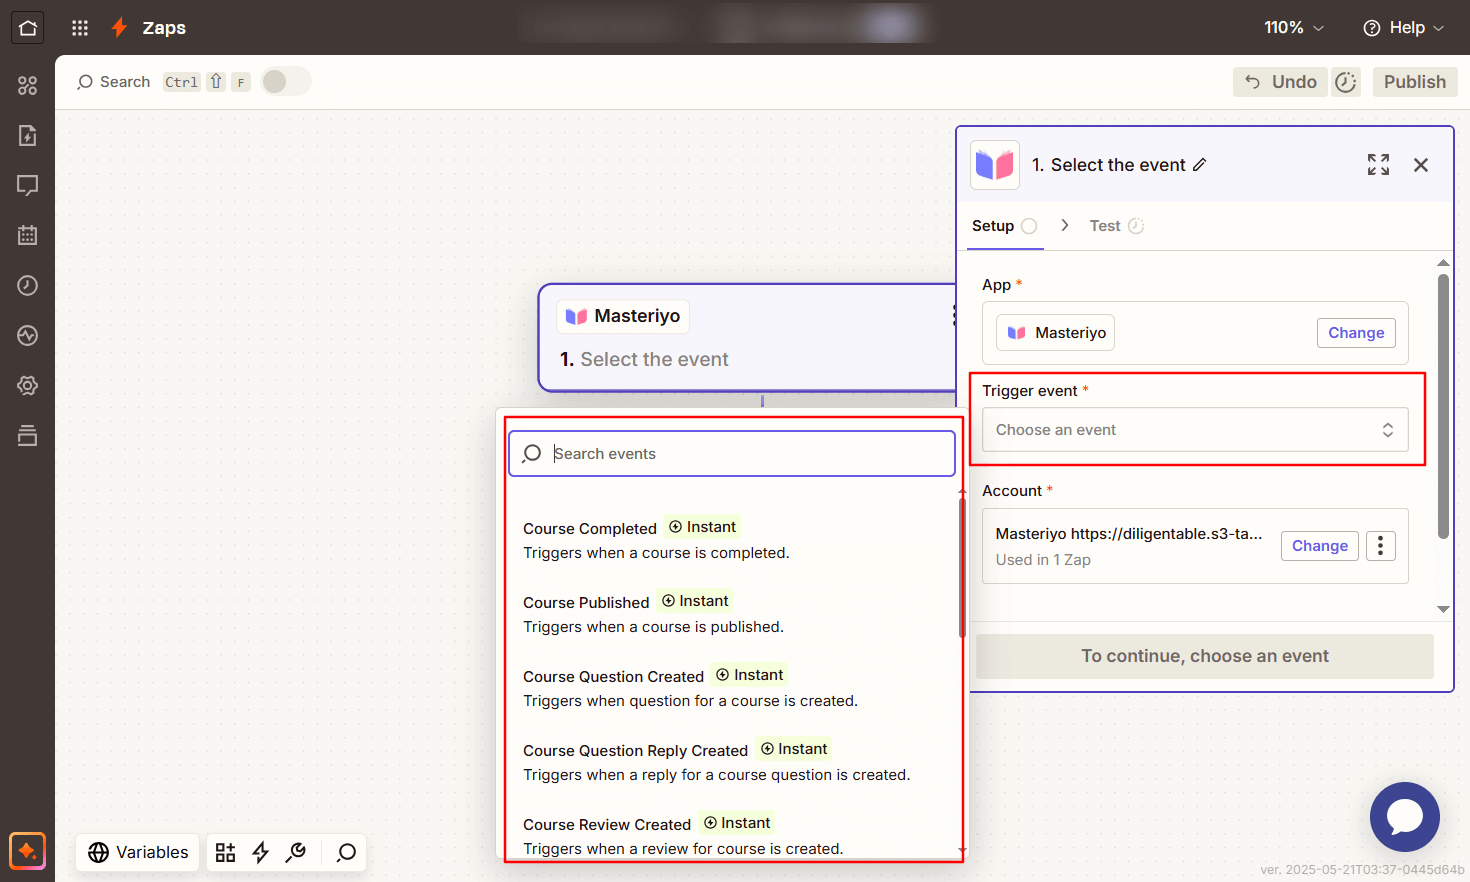The width and height of the screenshot is (1470, 882).
Task: Open account options three-dot menu
Action: click(x=1381, y=546)
